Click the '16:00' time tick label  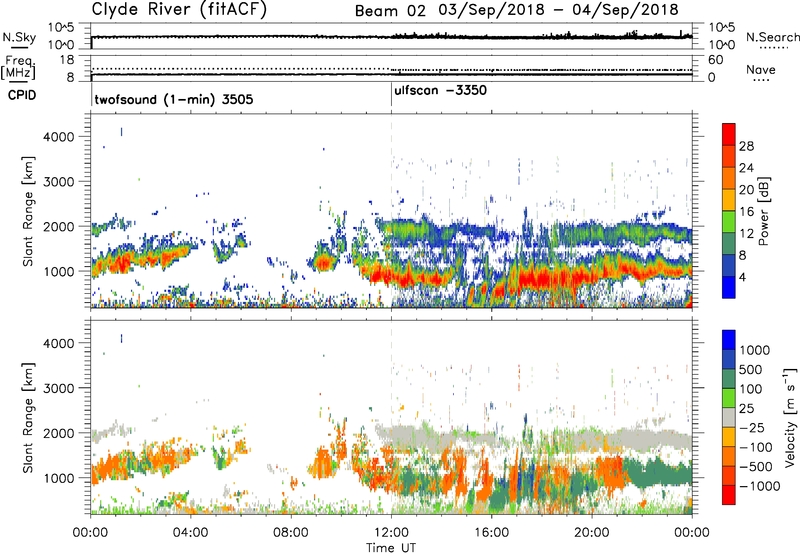click(491, 533)
